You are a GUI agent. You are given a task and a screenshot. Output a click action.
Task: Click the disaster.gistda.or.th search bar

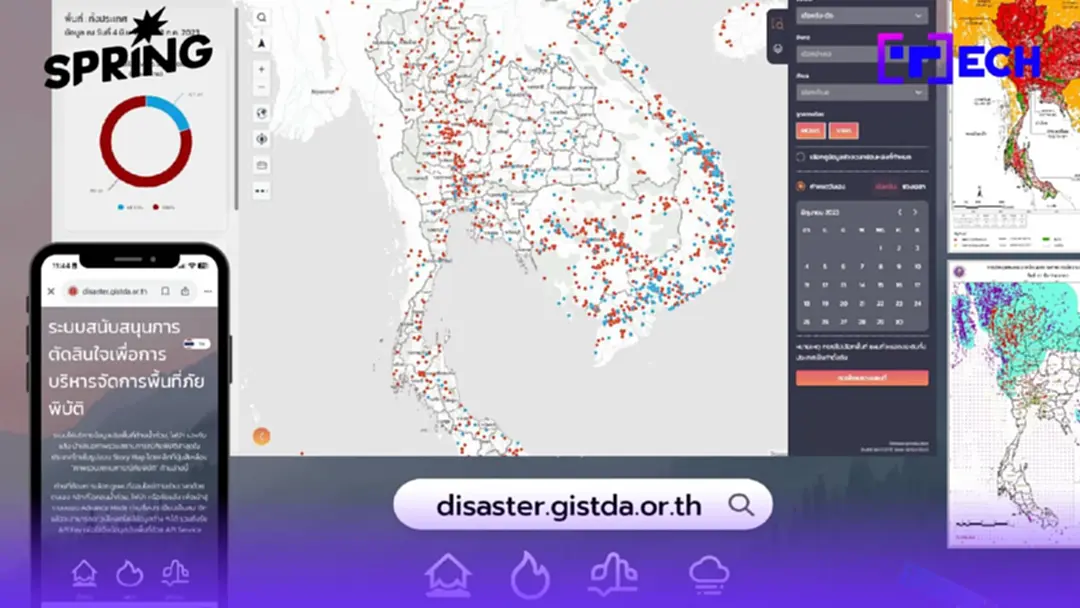click(x=583, y=505)
